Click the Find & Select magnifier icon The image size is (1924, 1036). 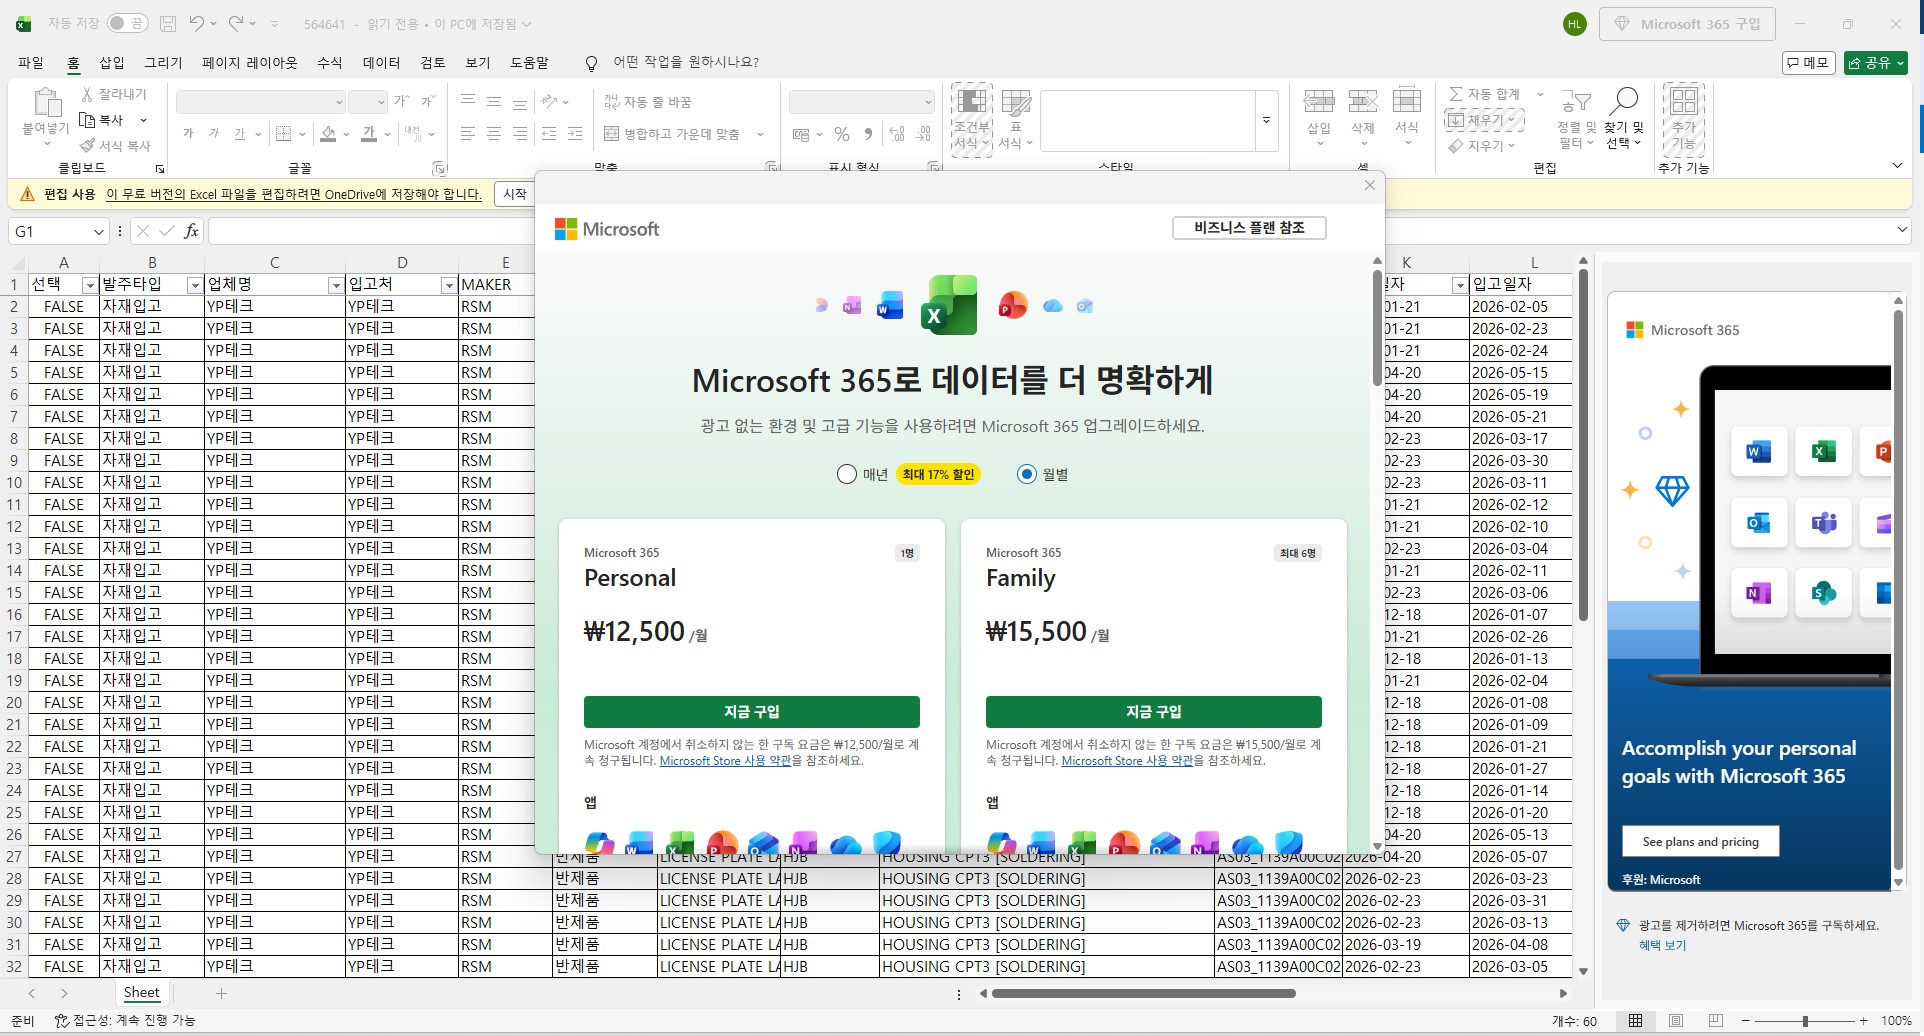(1623, 101)
